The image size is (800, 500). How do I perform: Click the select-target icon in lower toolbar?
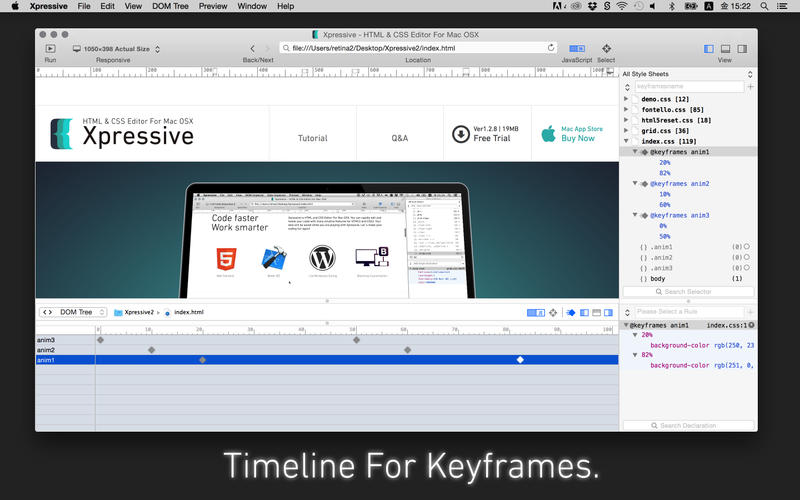(553, 312)
